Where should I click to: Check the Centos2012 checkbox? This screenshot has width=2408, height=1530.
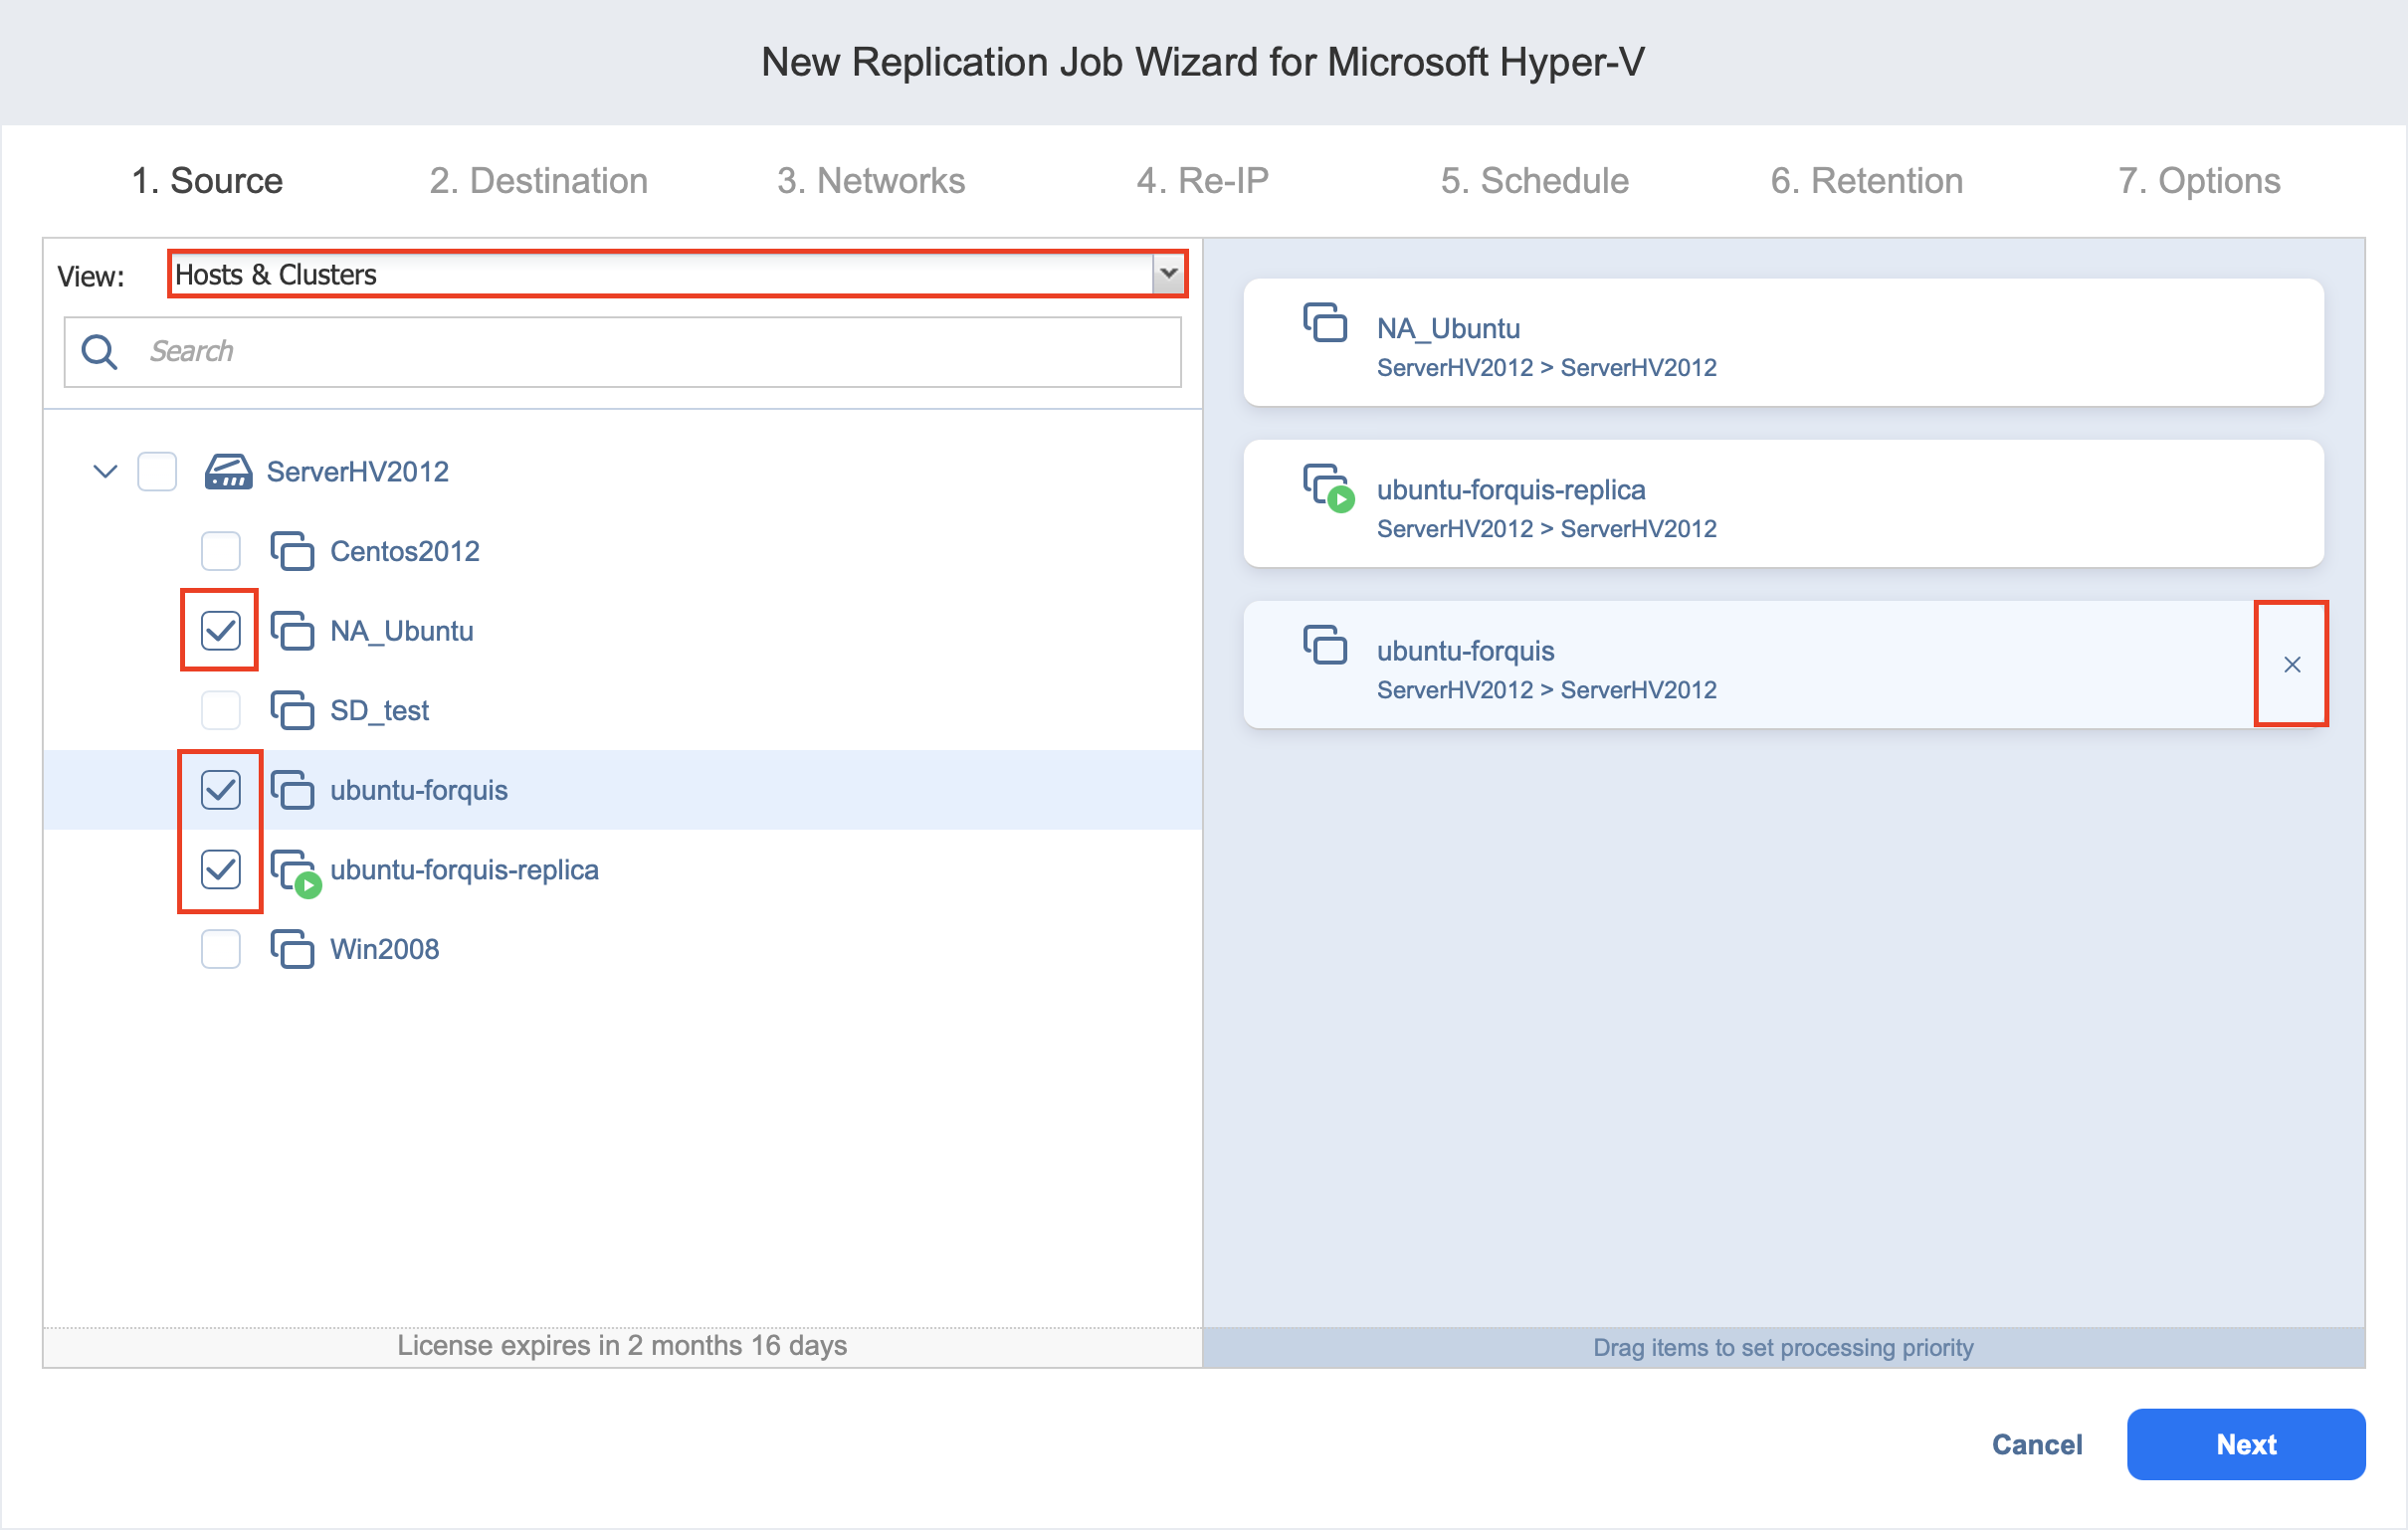coord(220,551)
